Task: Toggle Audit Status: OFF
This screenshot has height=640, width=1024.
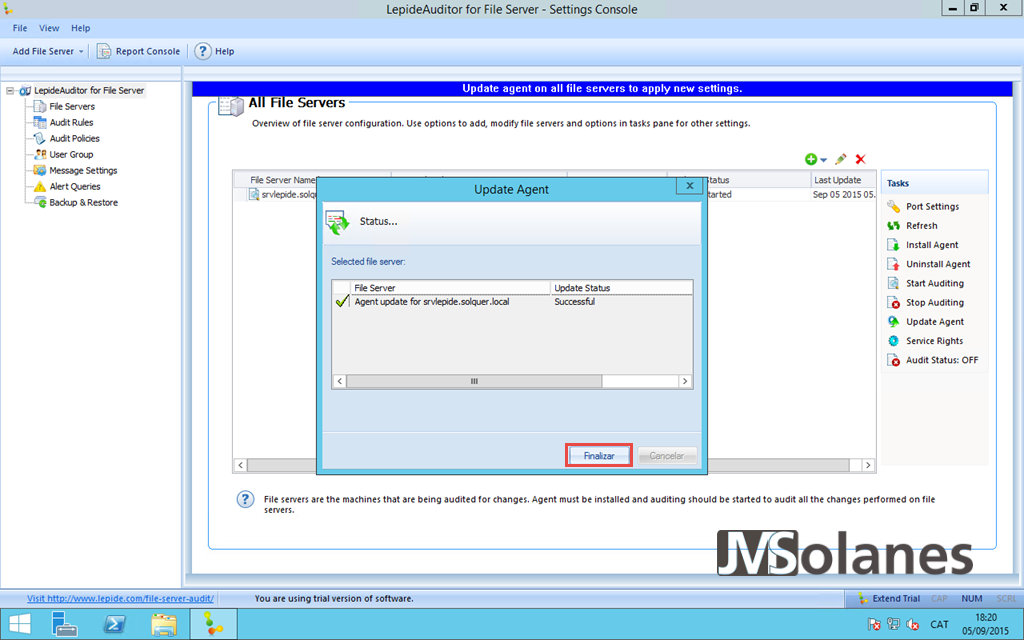Action: click(x=942, y=360)
